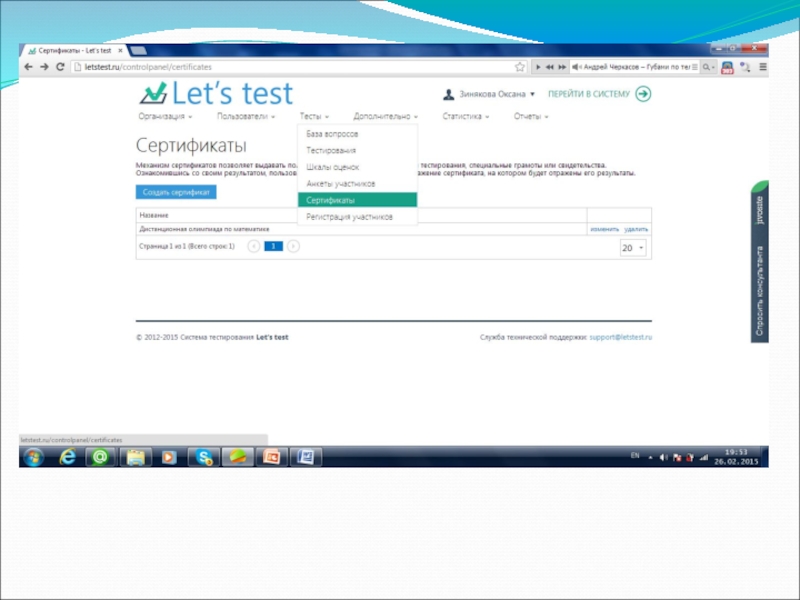Click the EN language indicator
This screenshot has width=800, height=600.
coord(635,456)
